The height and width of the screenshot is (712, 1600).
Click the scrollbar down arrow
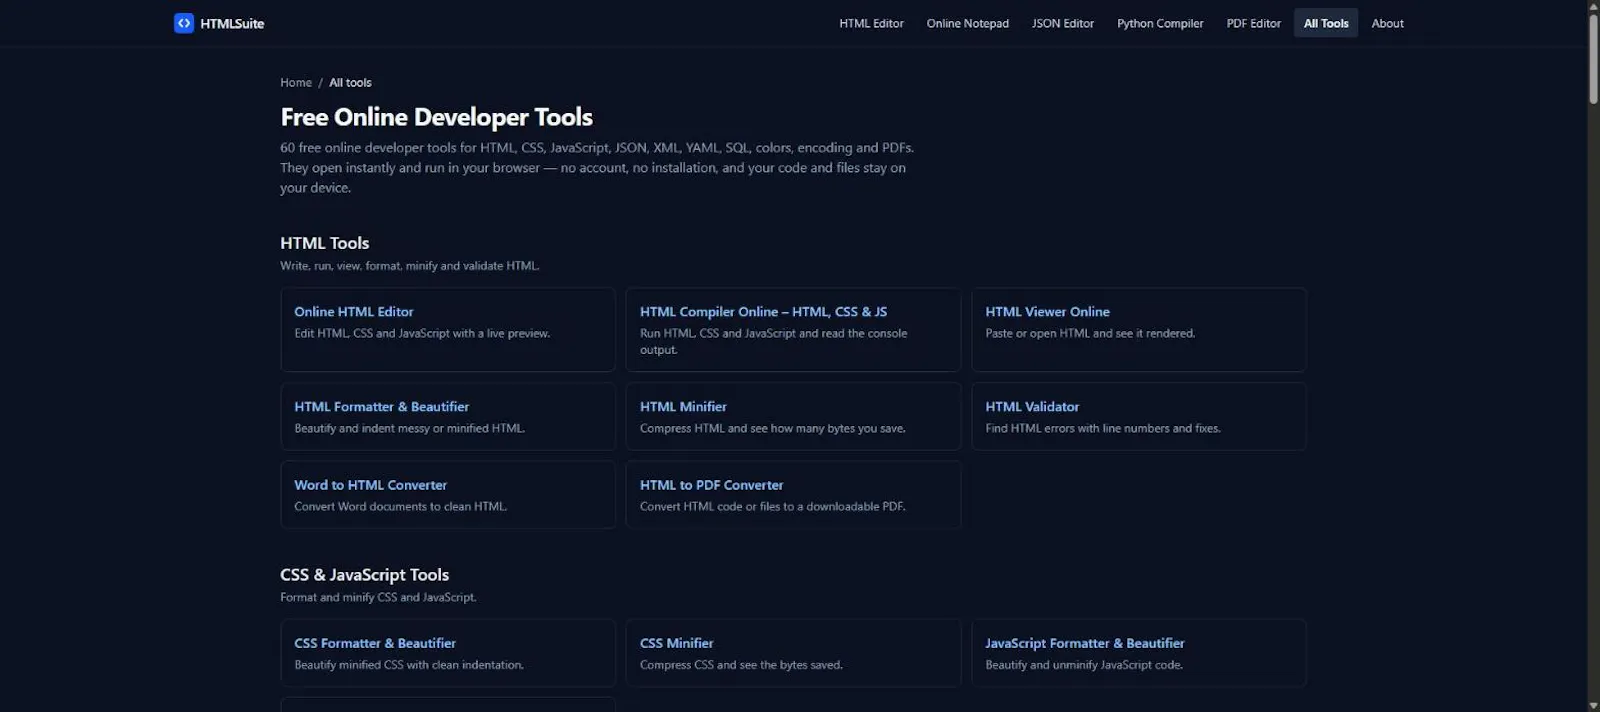pyautogui.click(x=1593, y=706)
